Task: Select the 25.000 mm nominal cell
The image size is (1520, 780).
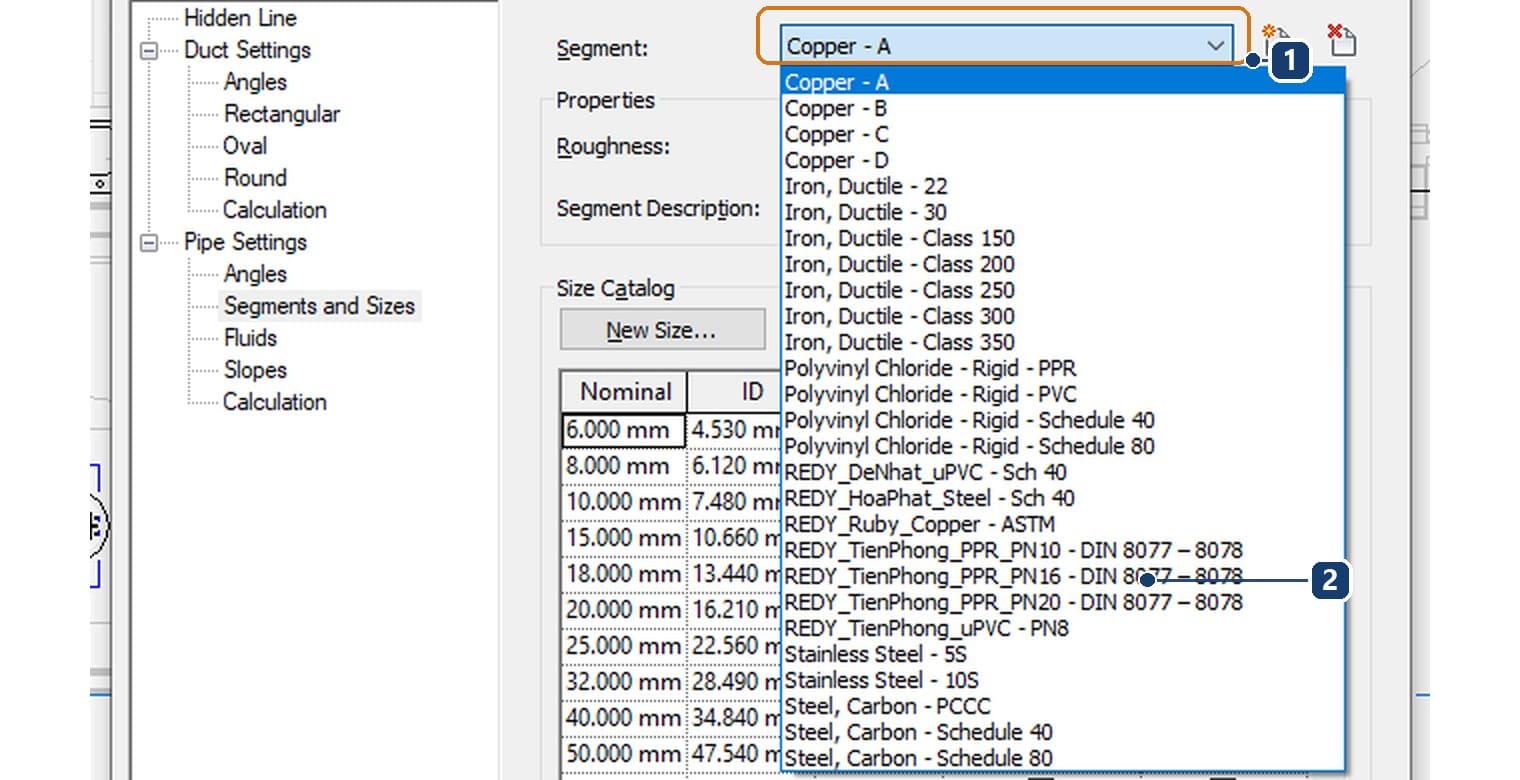Action: coord(624,646)
